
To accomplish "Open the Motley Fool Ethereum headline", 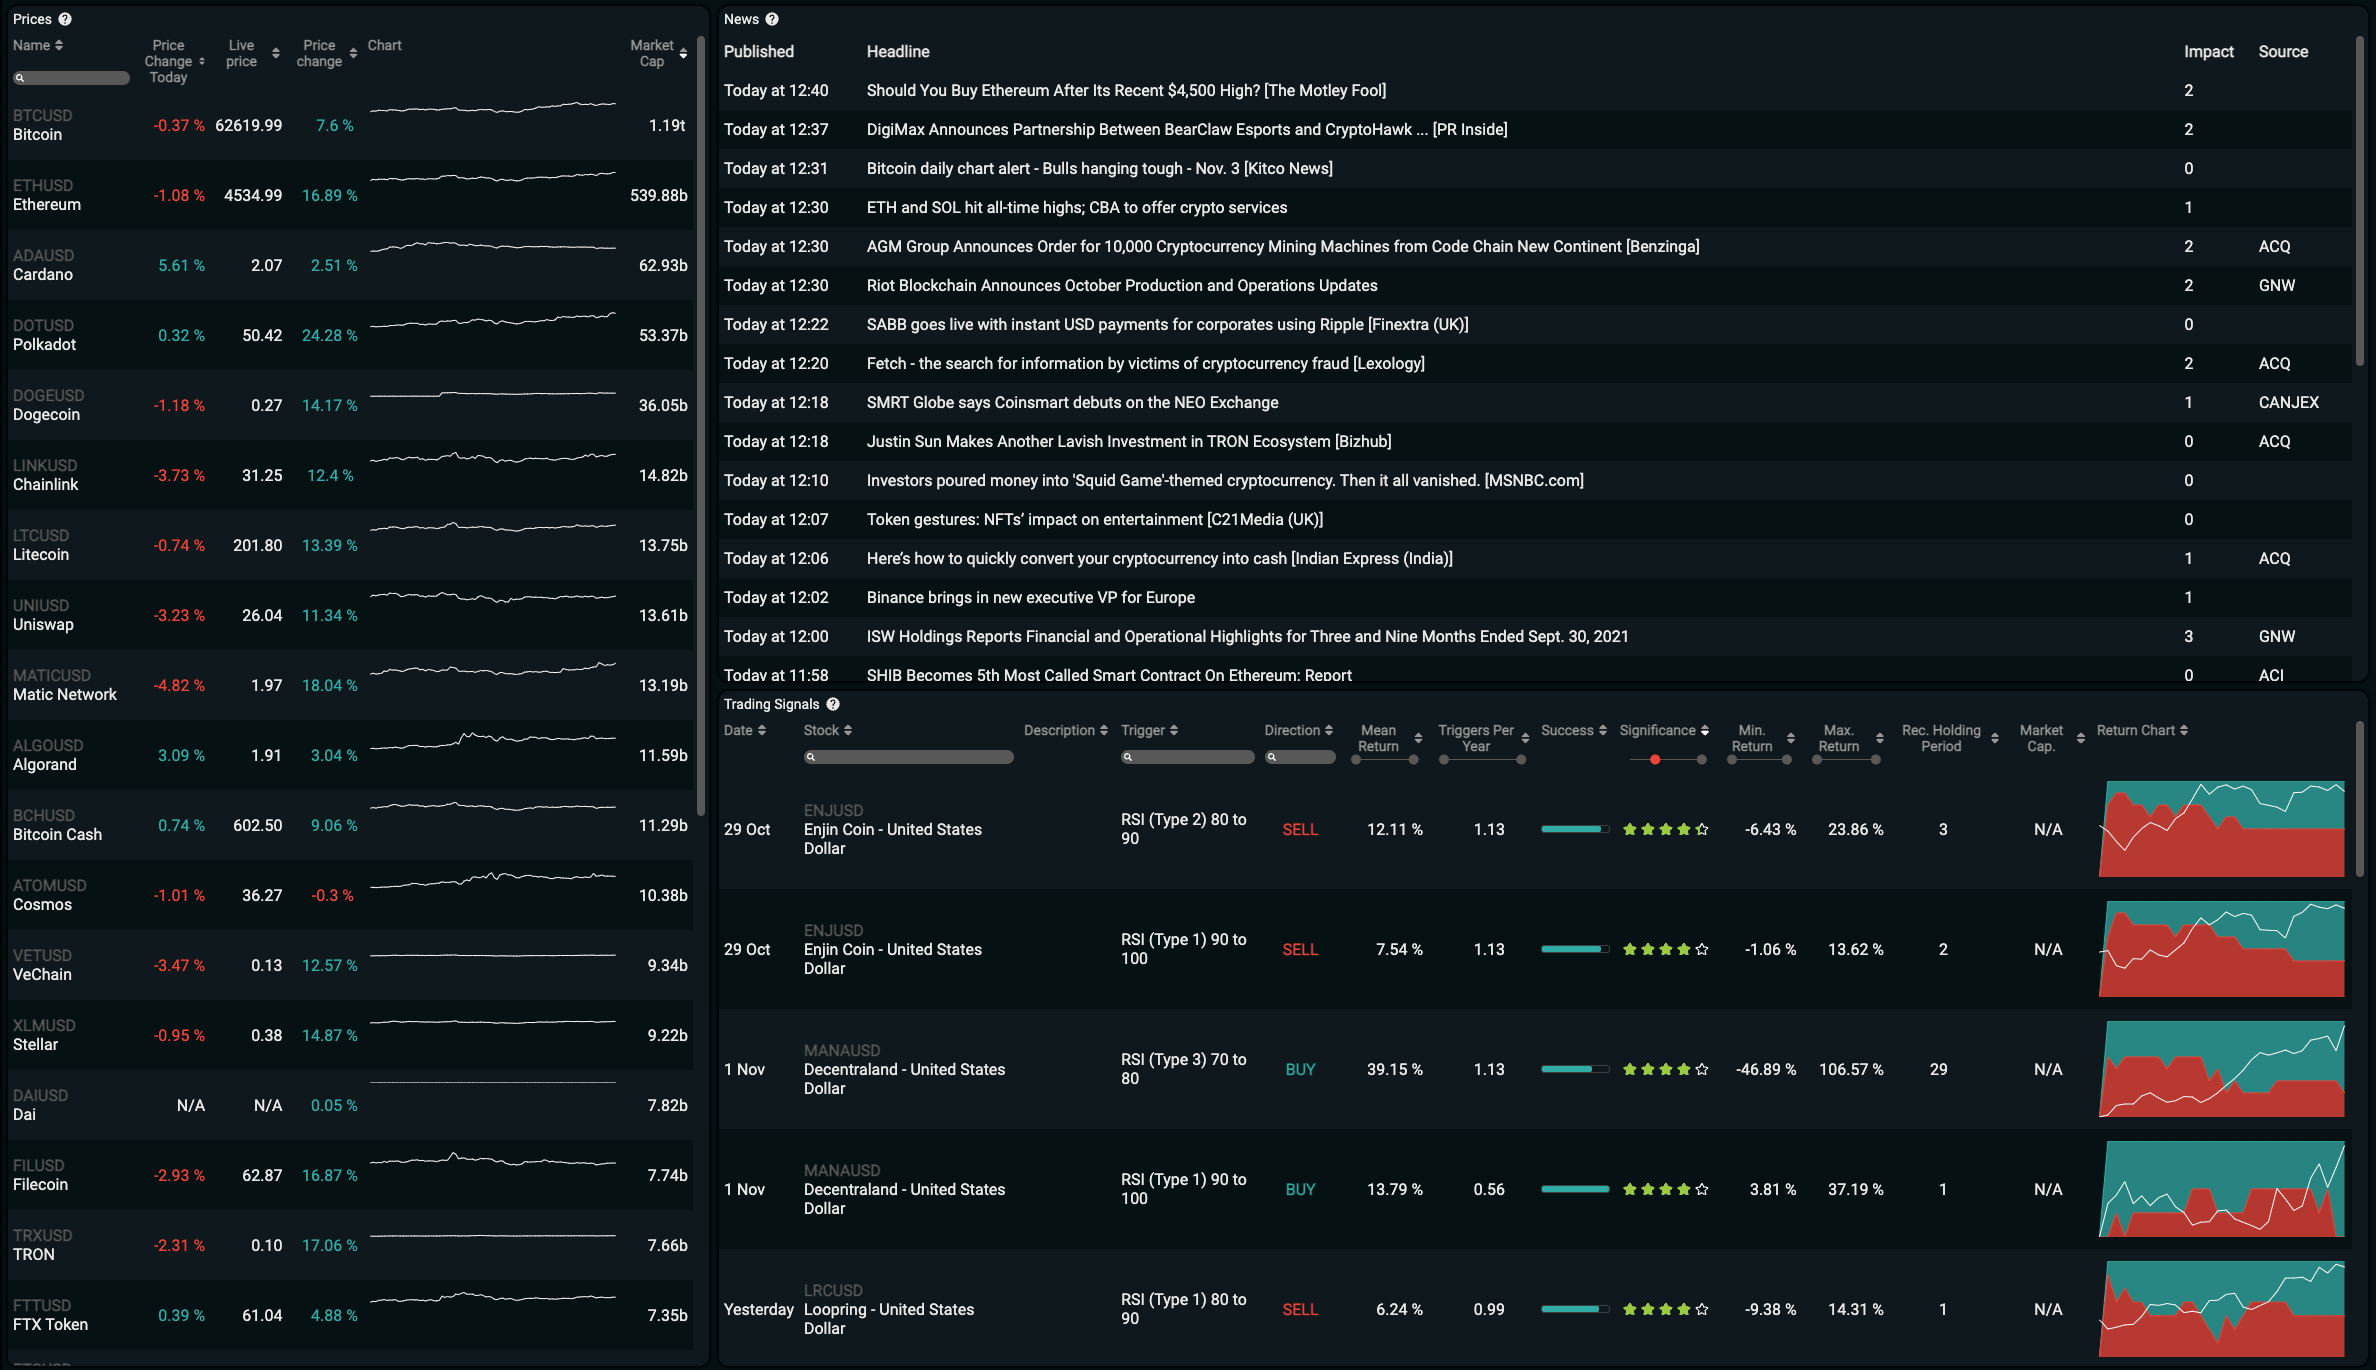I will click(1125, 90).
